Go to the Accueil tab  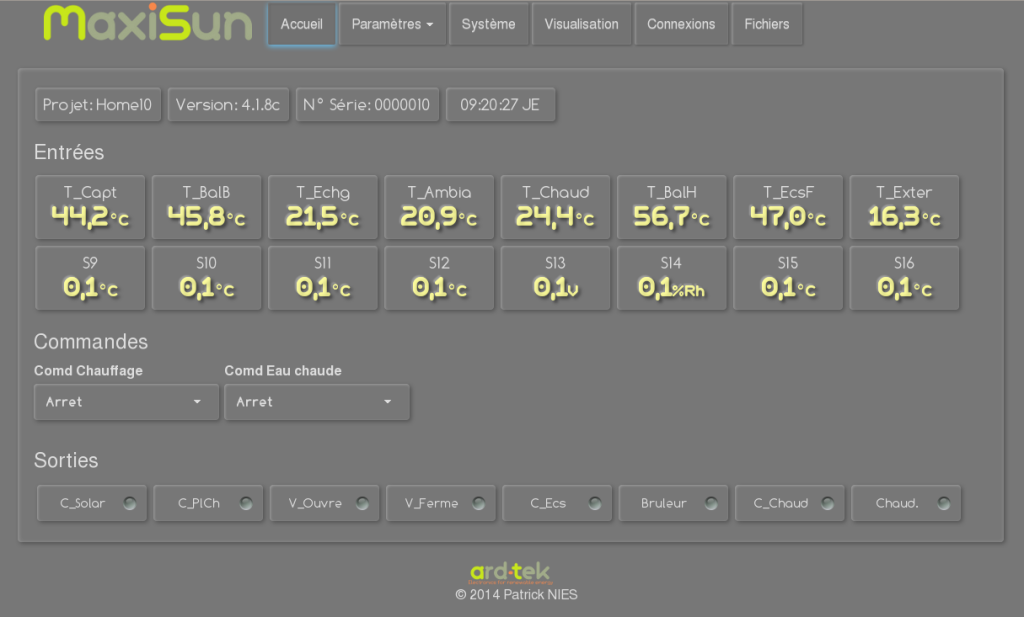pos(301,24)
